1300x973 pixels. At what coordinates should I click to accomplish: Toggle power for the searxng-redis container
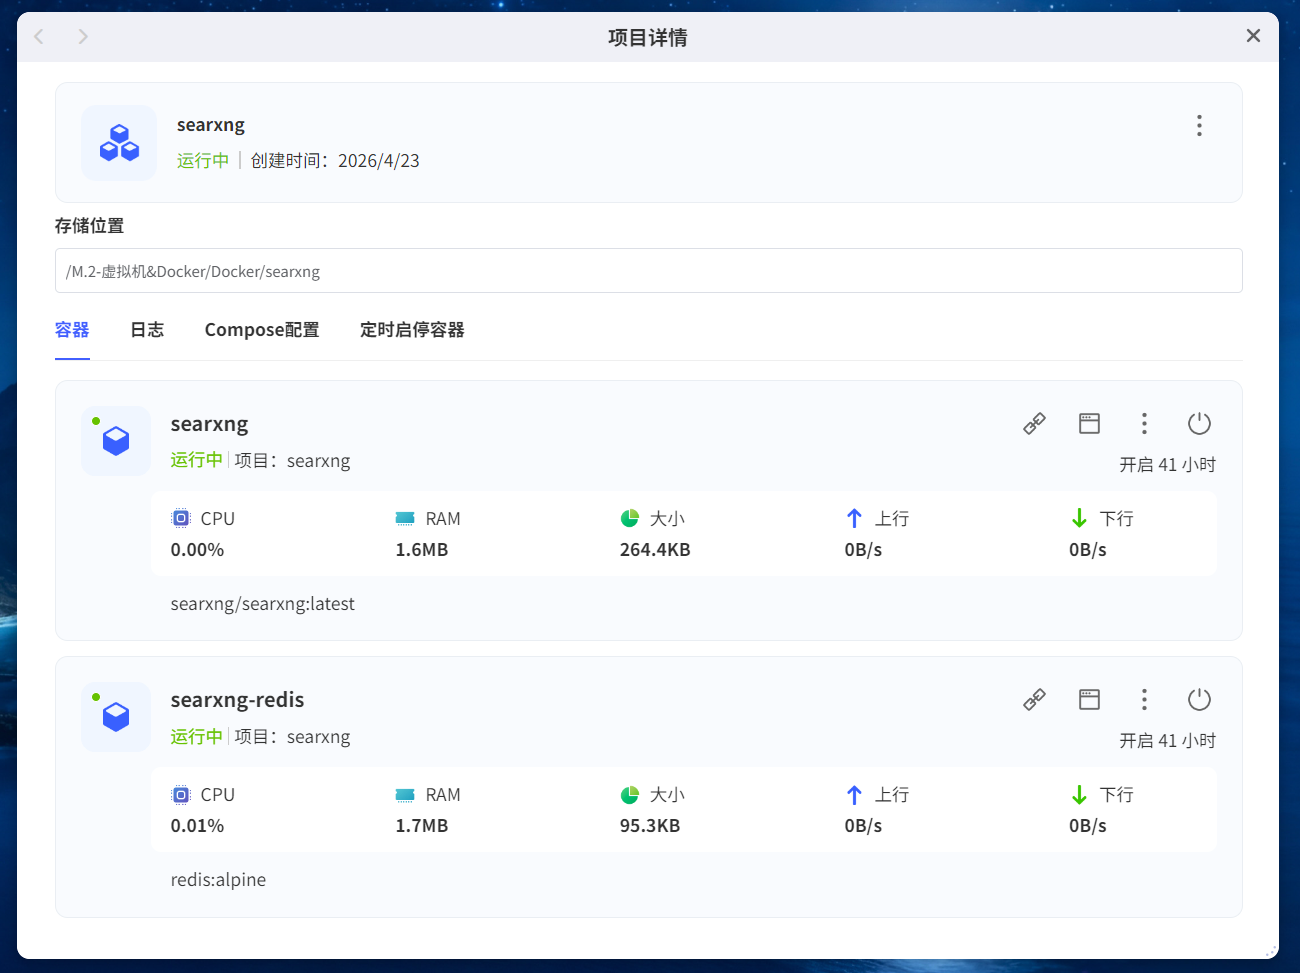[1199, 700]
